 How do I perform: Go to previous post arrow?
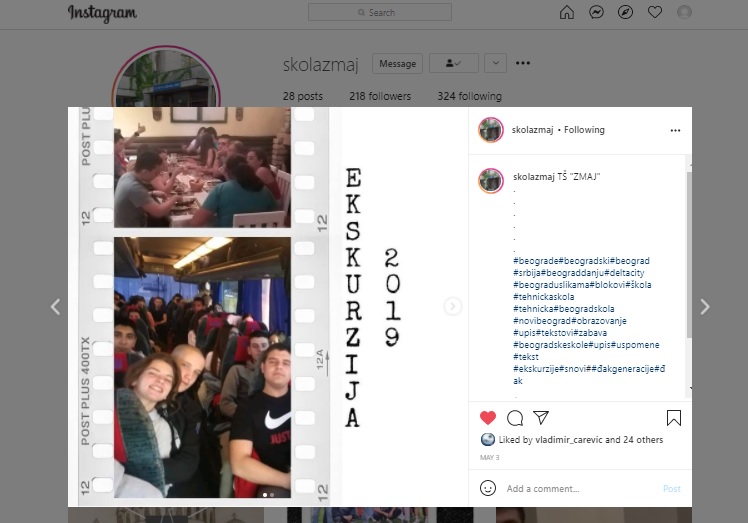(x=55, y=307)
